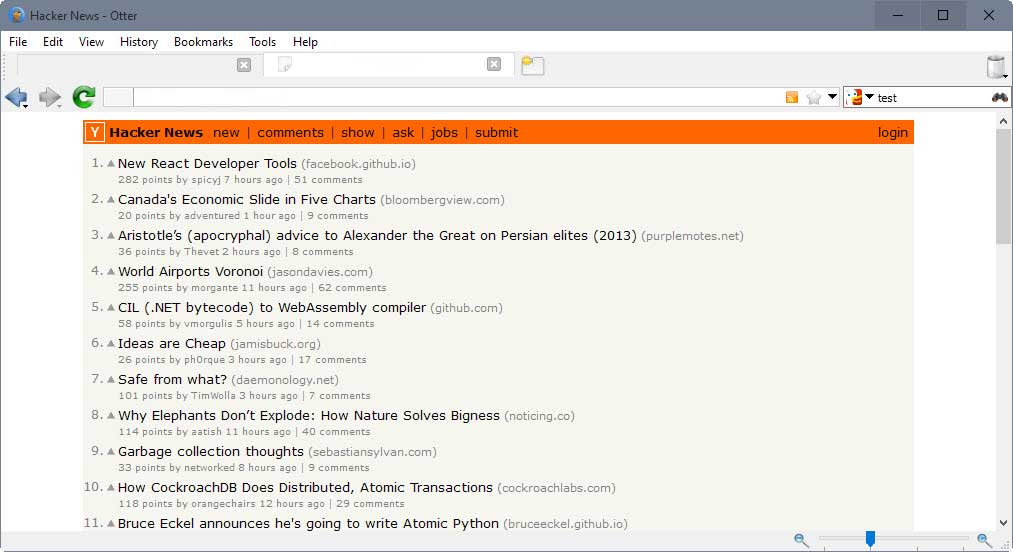
Task: Open '40 comments' on Elephants story
Action: (336, 432)
